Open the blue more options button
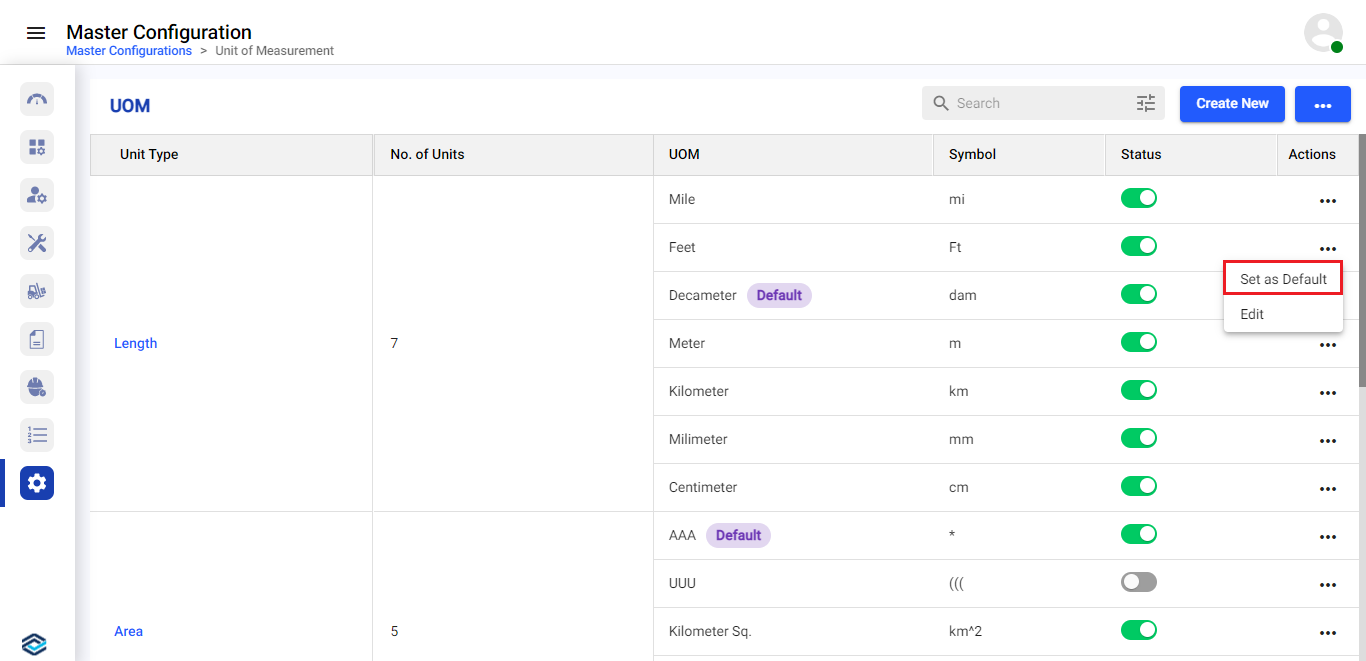This screenshot has height=661, width=1366. 1322,104
